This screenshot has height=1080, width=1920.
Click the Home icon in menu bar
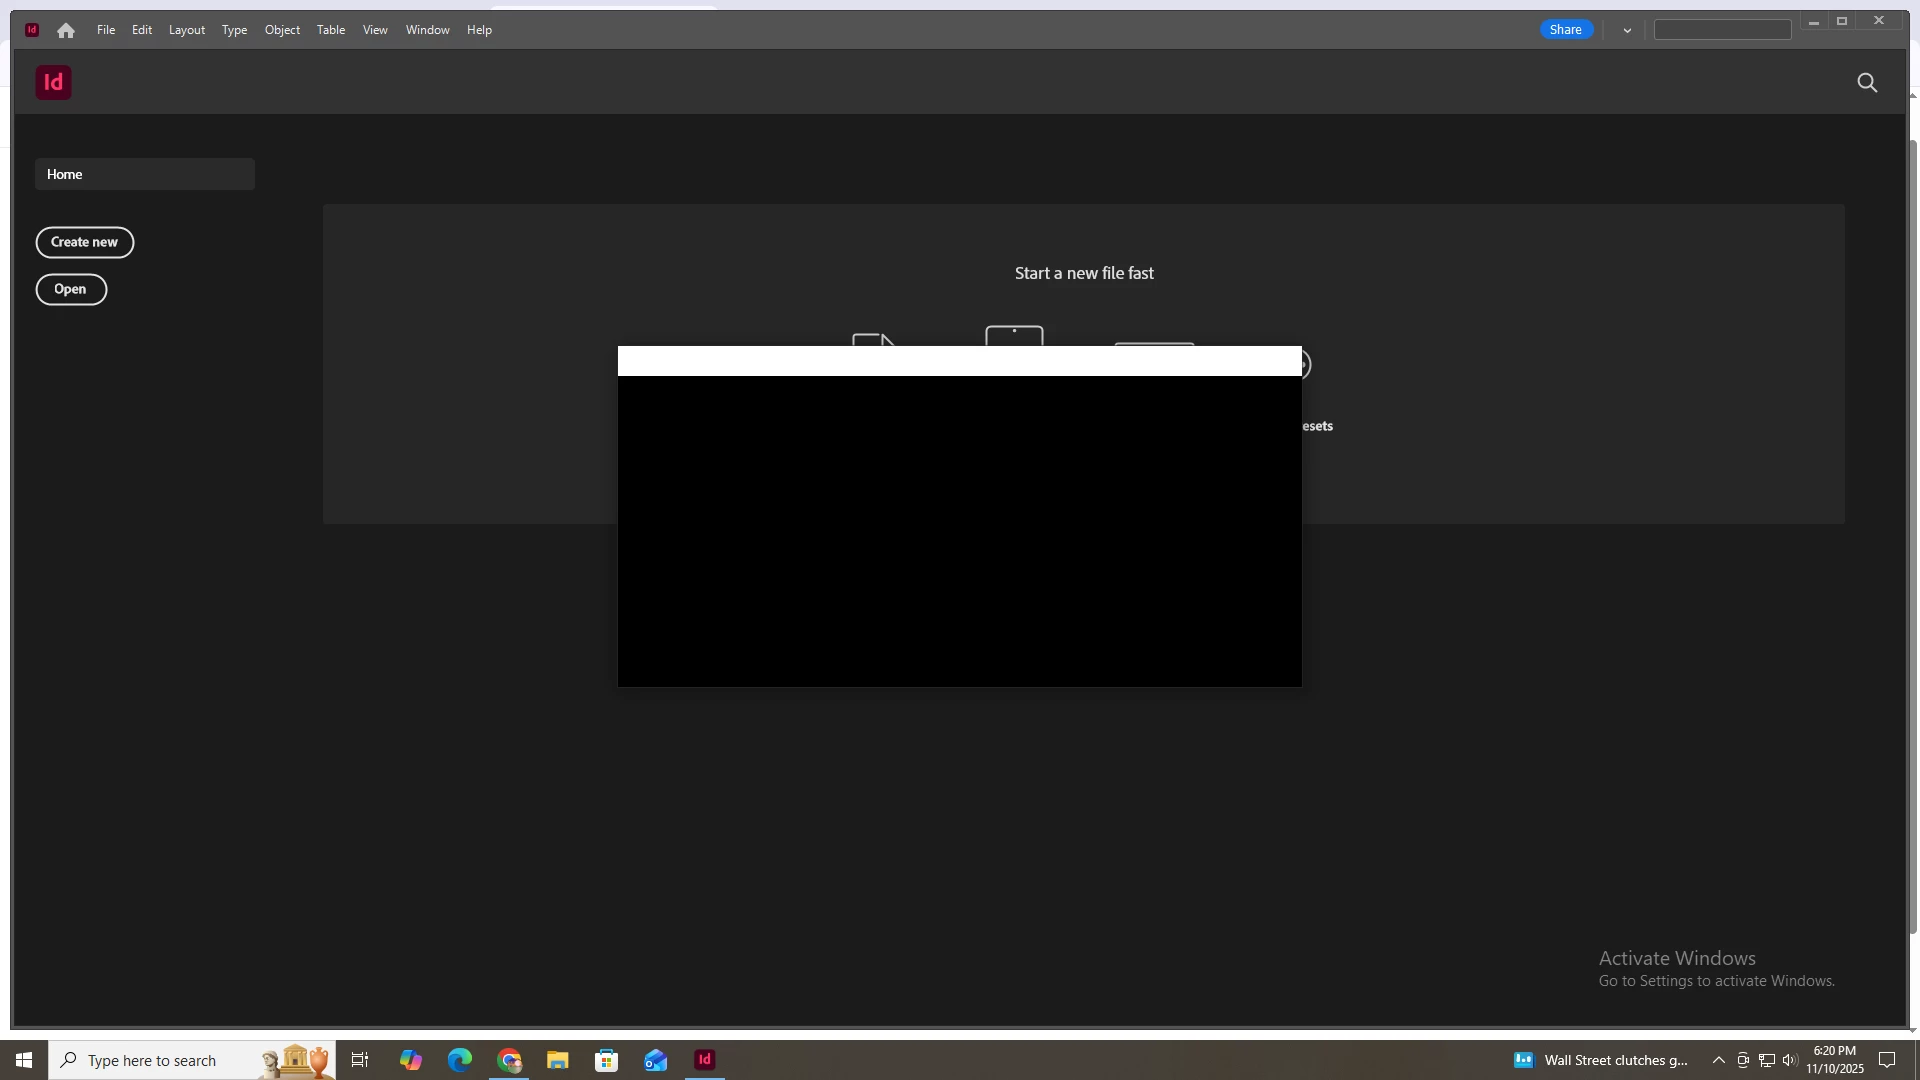tap(66, 30)
